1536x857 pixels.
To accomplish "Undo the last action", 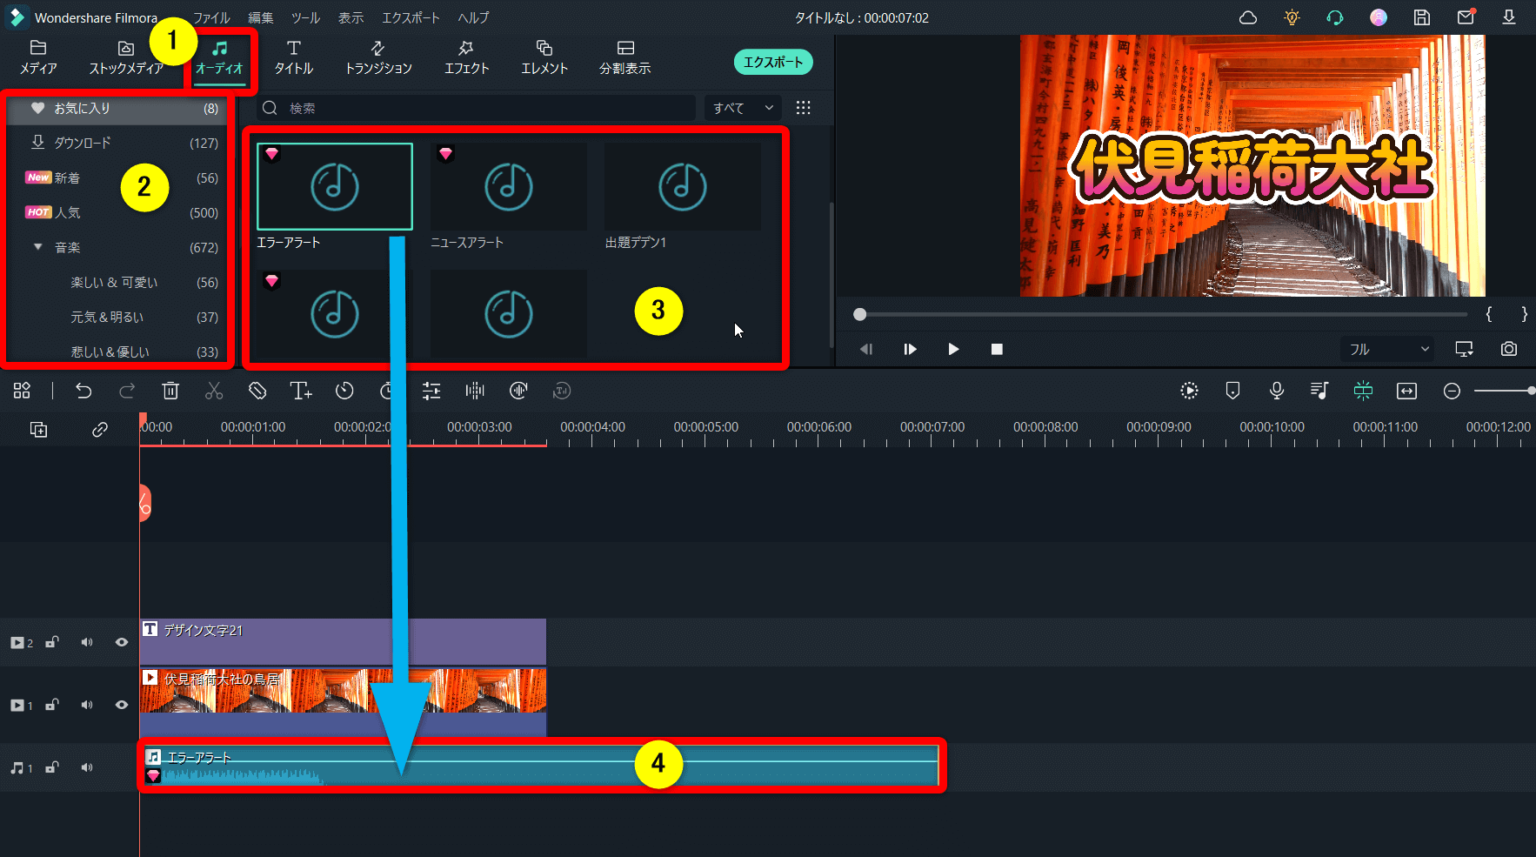I will click(x=84, y=390).
